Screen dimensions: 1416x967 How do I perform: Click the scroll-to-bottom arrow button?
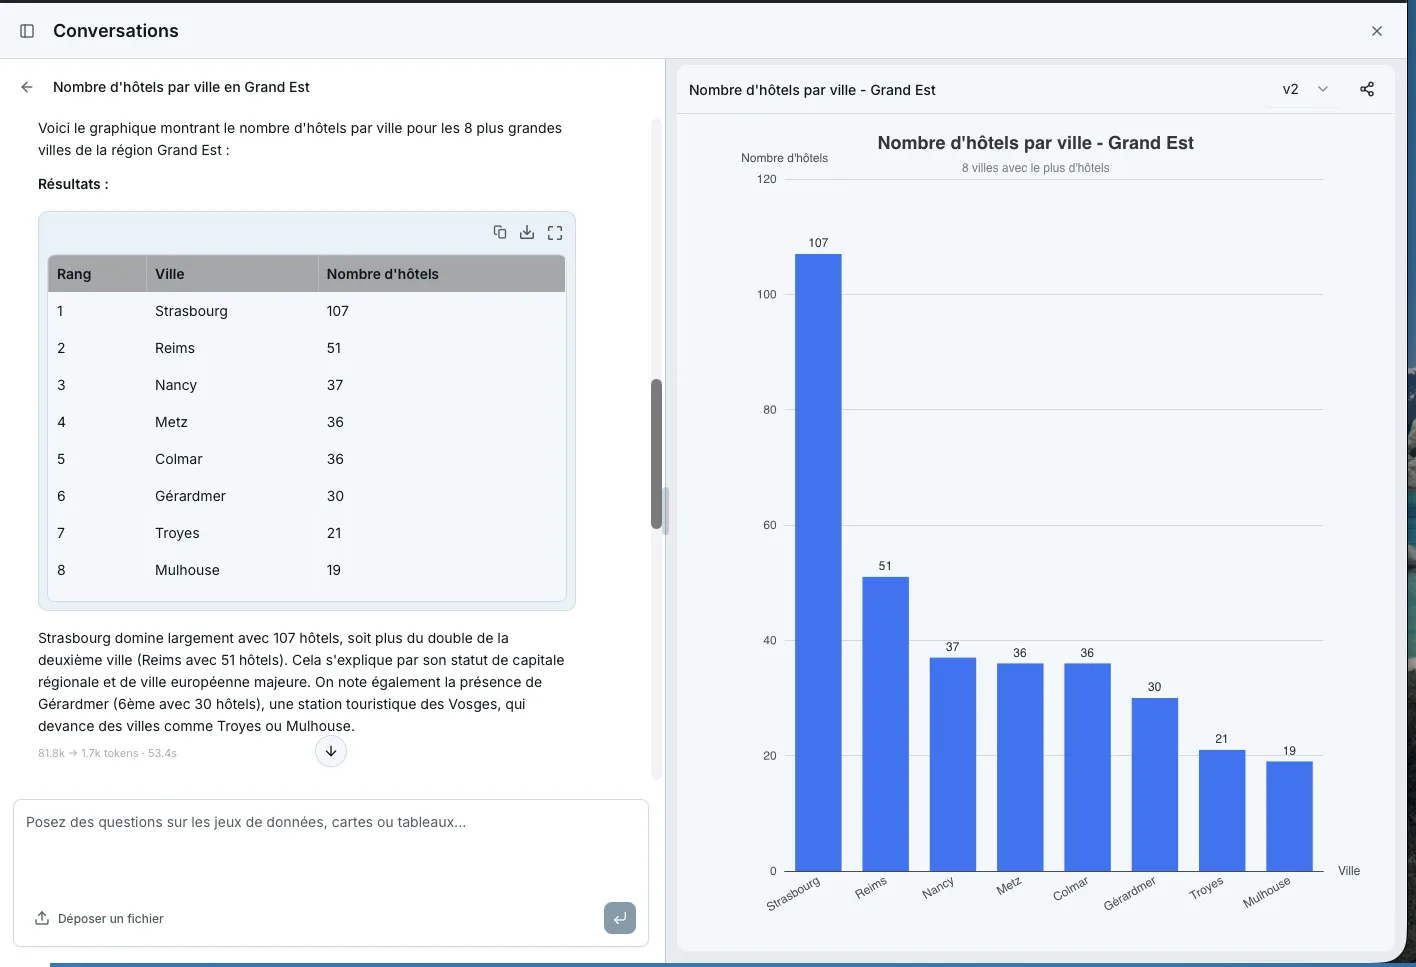[x=331, y=751]
